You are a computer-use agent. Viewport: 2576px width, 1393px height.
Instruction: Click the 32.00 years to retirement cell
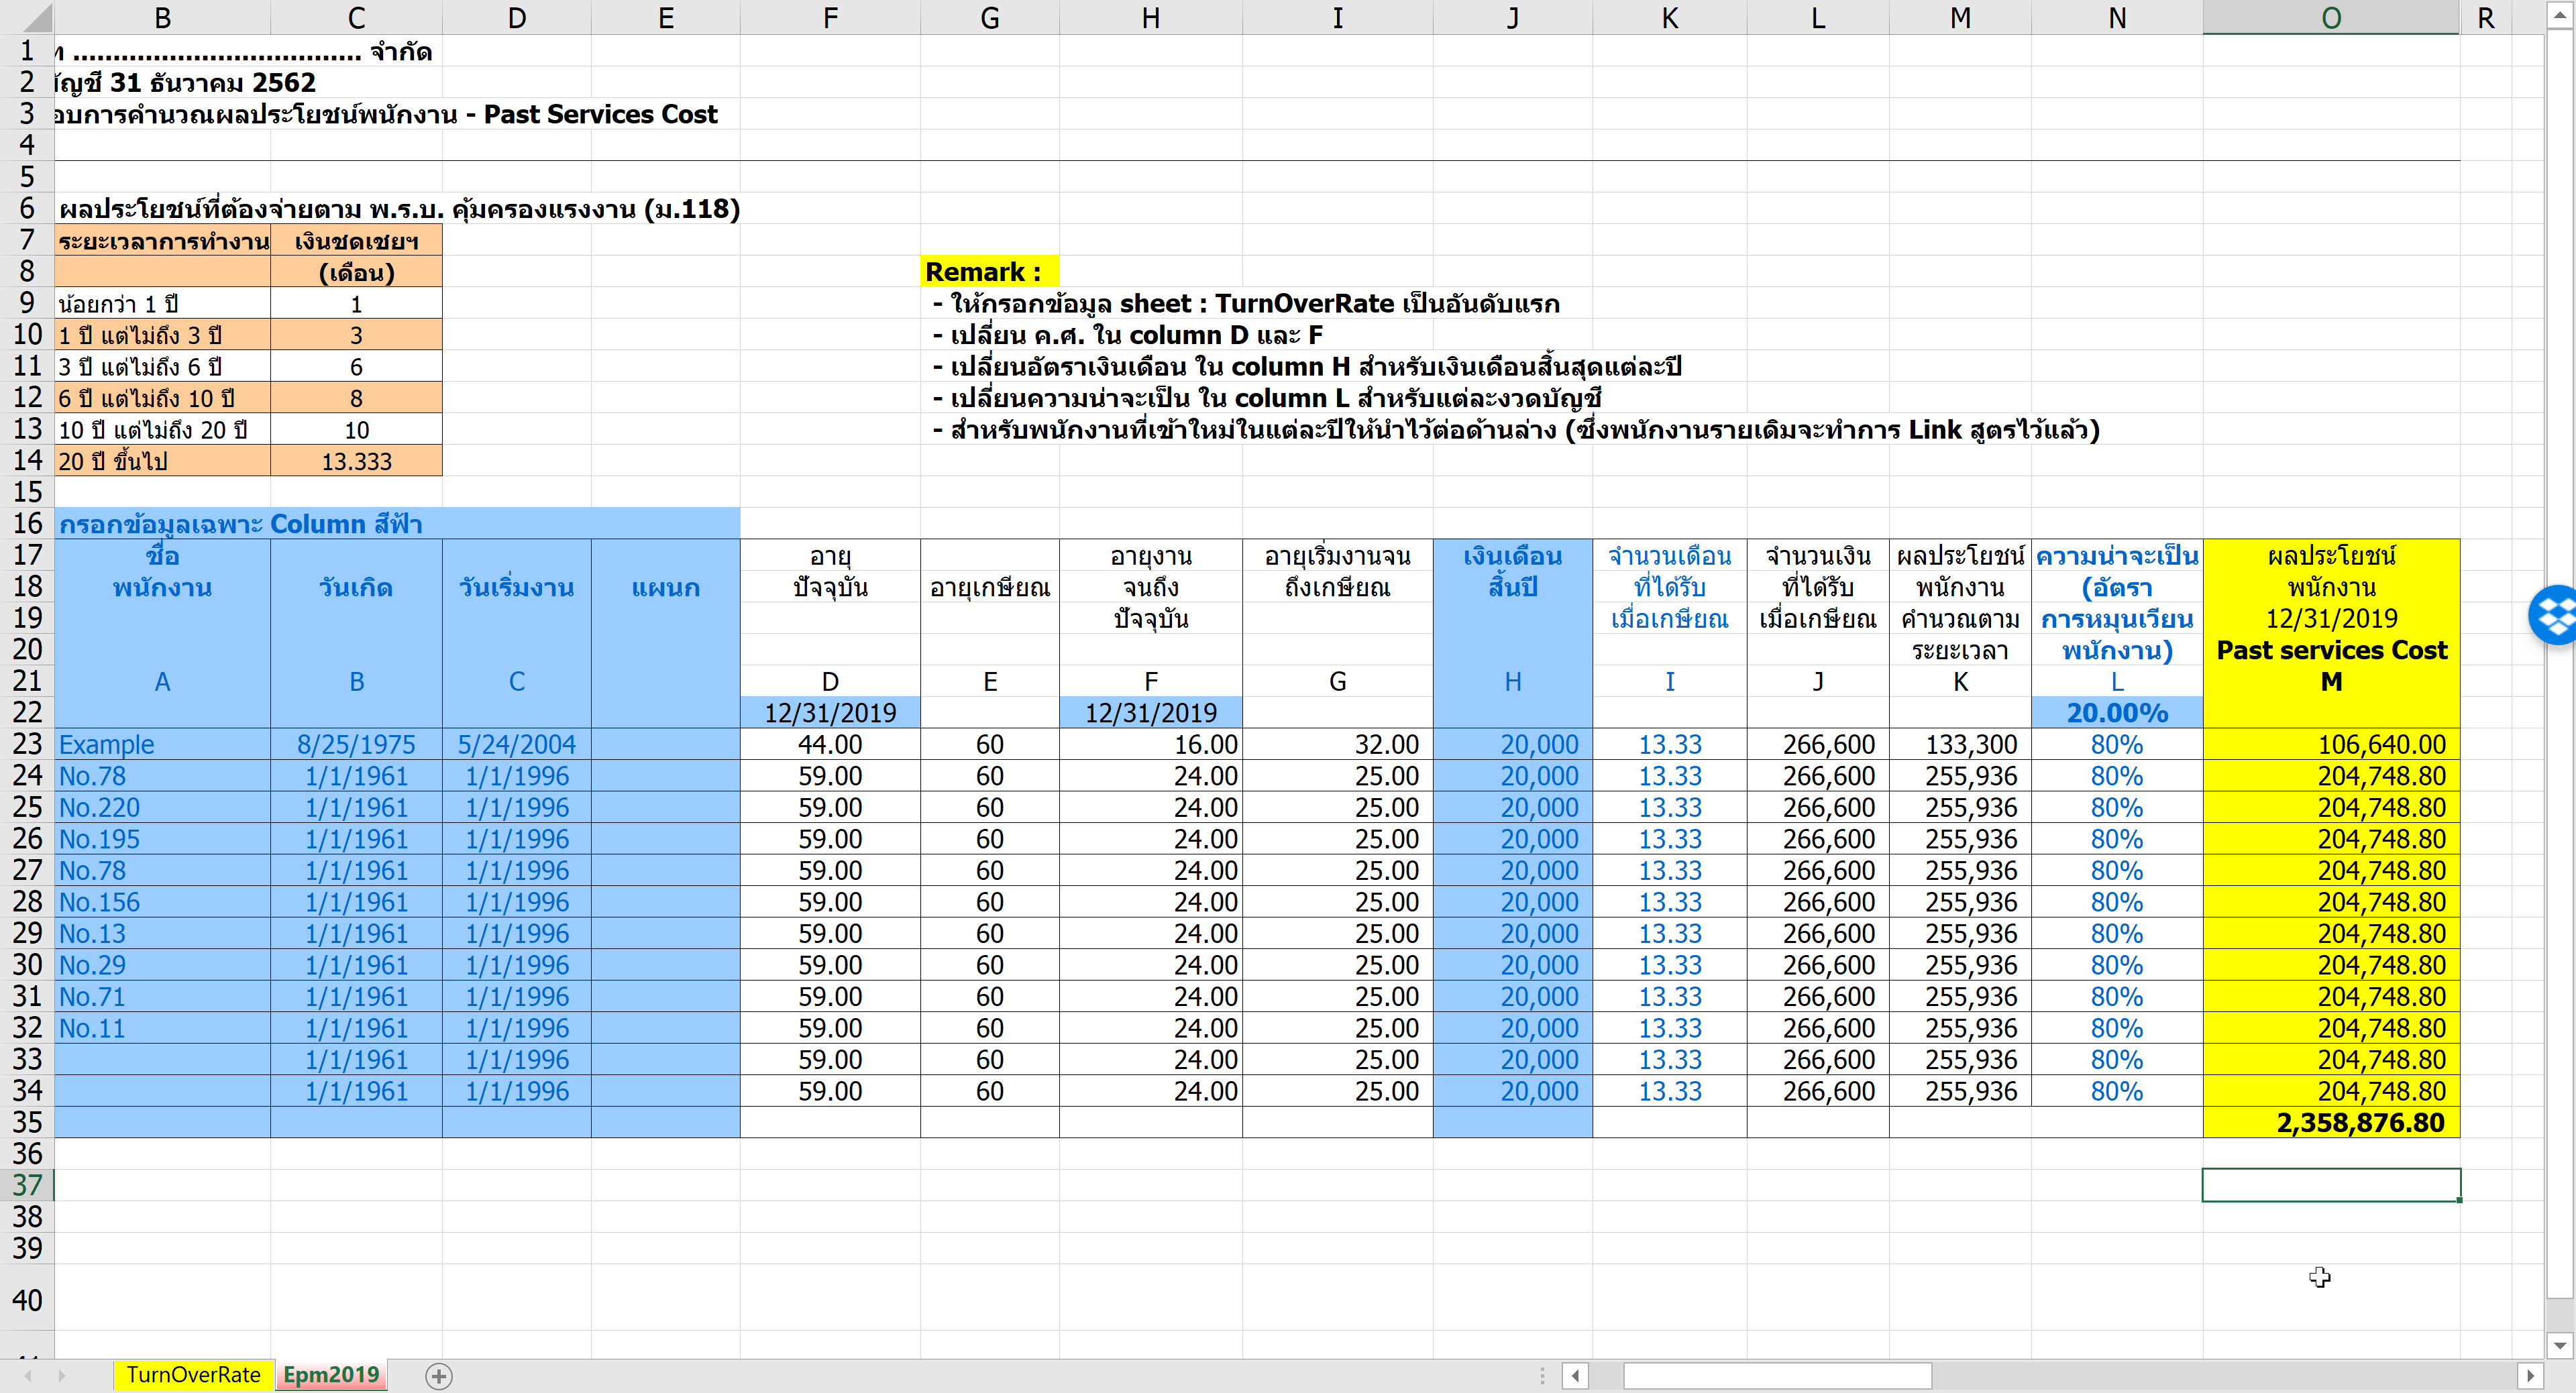coord(1337,744)
